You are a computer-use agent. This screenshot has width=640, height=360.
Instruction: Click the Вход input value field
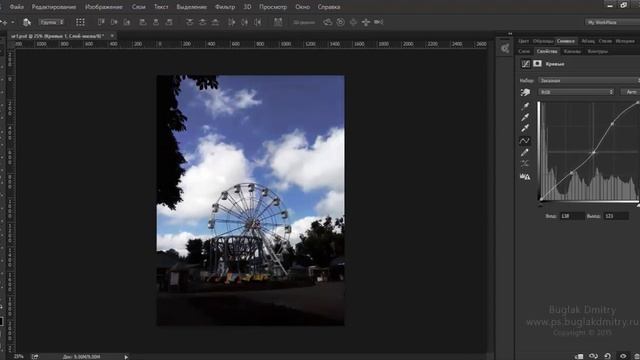click(x=572, y=216)
